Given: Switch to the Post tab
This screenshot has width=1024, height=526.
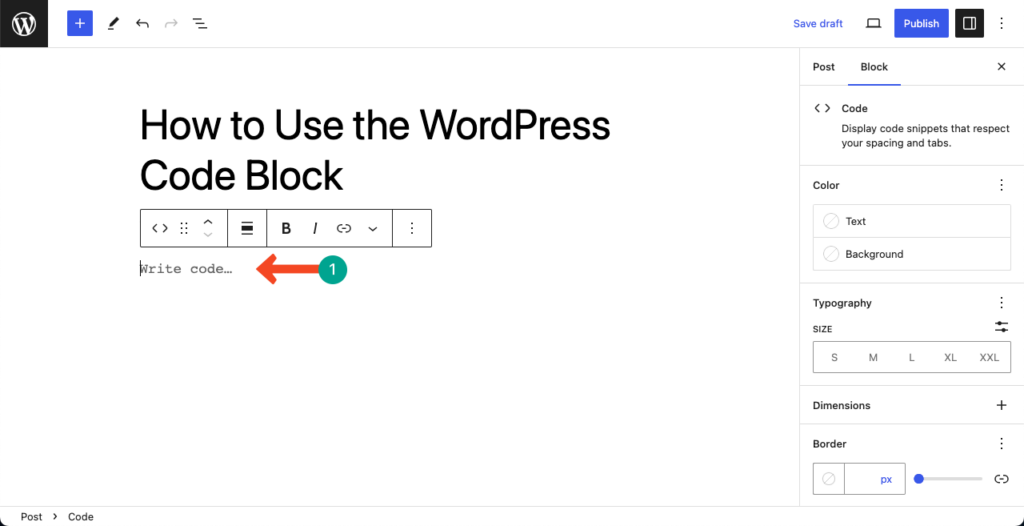Looking at the screenshot, I should pyautogui.click(x=824, y=67).
